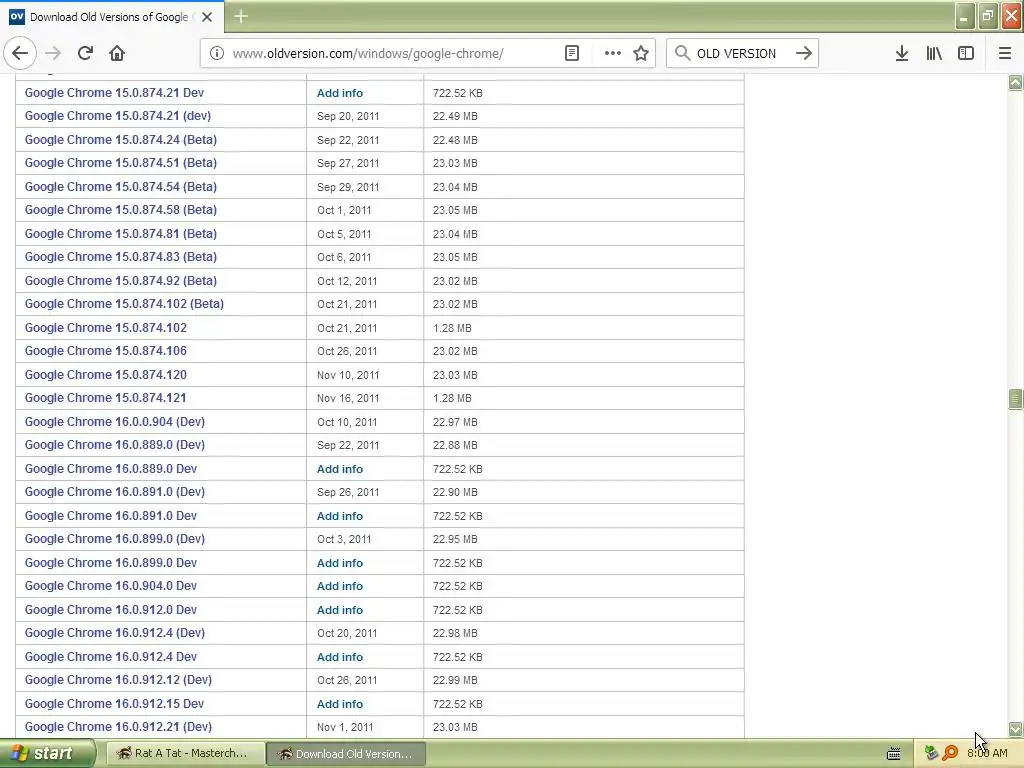Viewport: 1024px width, 768px height.
Task: Click the page scrollbar up arrow
Action: [1015, 82]
